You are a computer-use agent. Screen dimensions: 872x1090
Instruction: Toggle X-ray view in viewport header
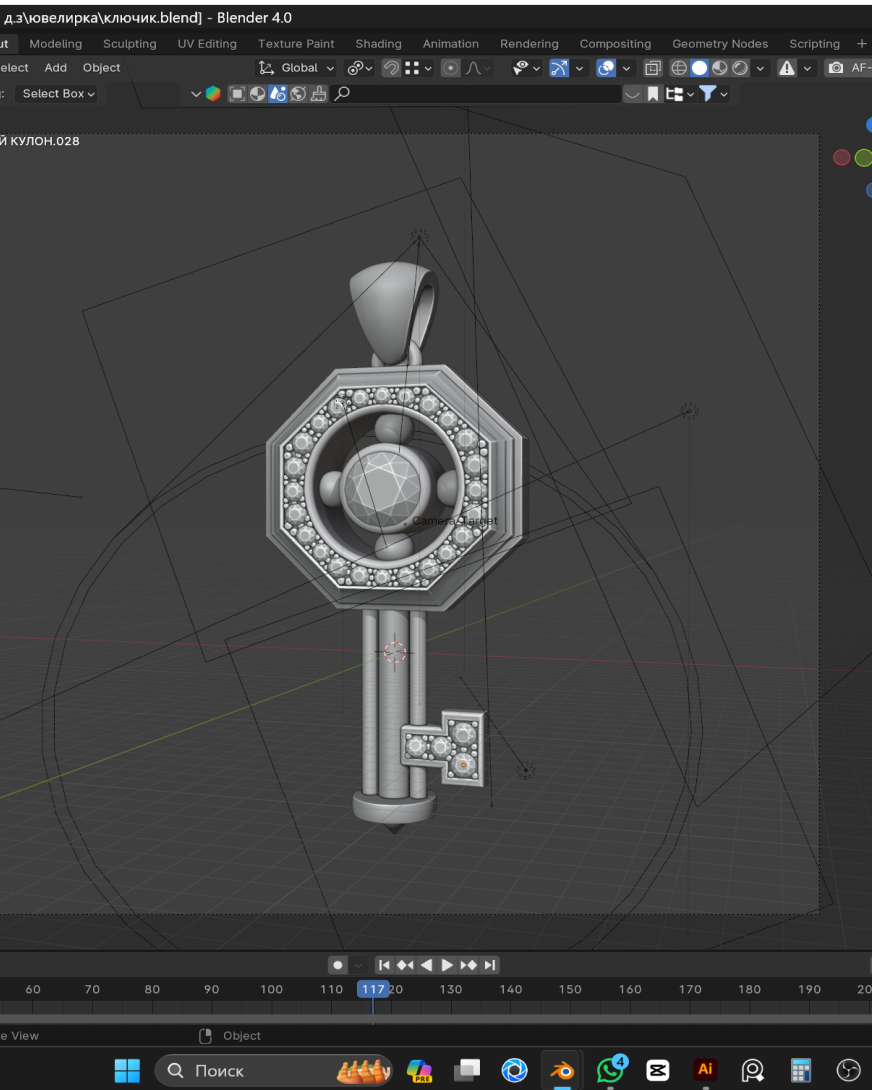(653, 68)
